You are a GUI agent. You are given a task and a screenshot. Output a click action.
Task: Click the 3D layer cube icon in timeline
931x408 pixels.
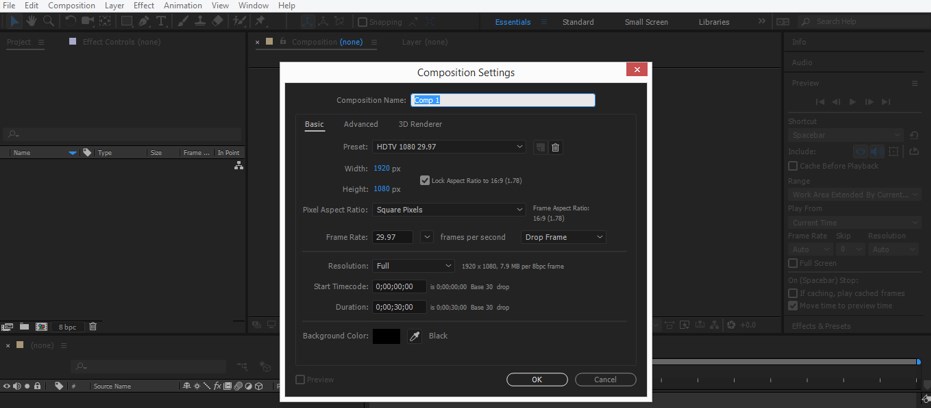(258, 386)
